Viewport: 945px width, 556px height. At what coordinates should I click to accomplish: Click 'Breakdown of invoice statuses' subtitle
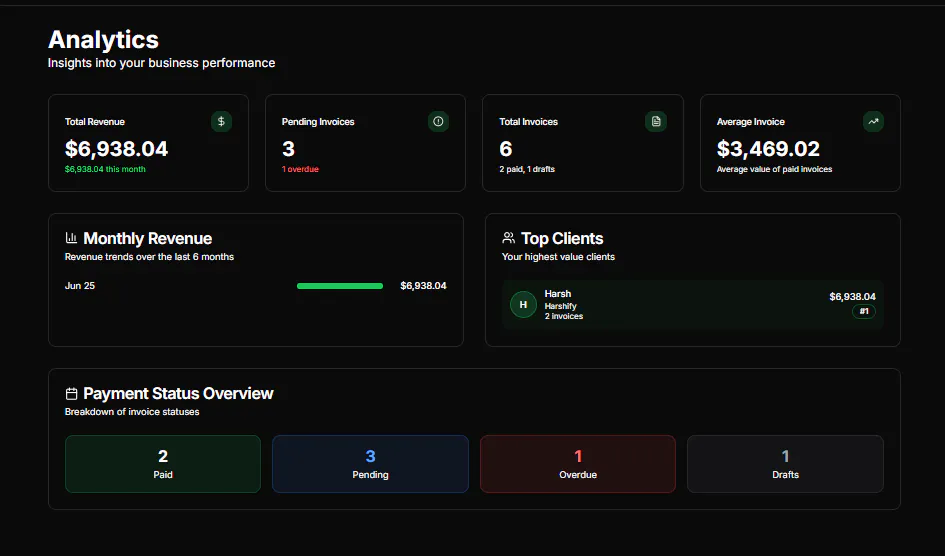(x=132, y=412)
